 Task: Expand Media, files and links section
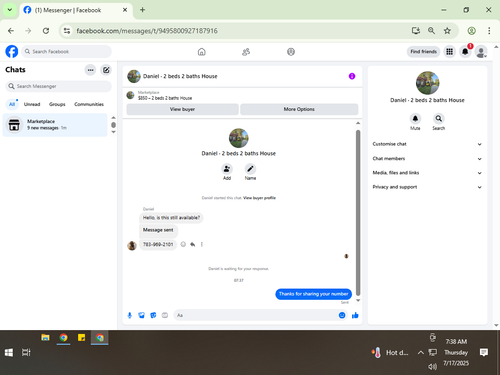coord(427,173)
